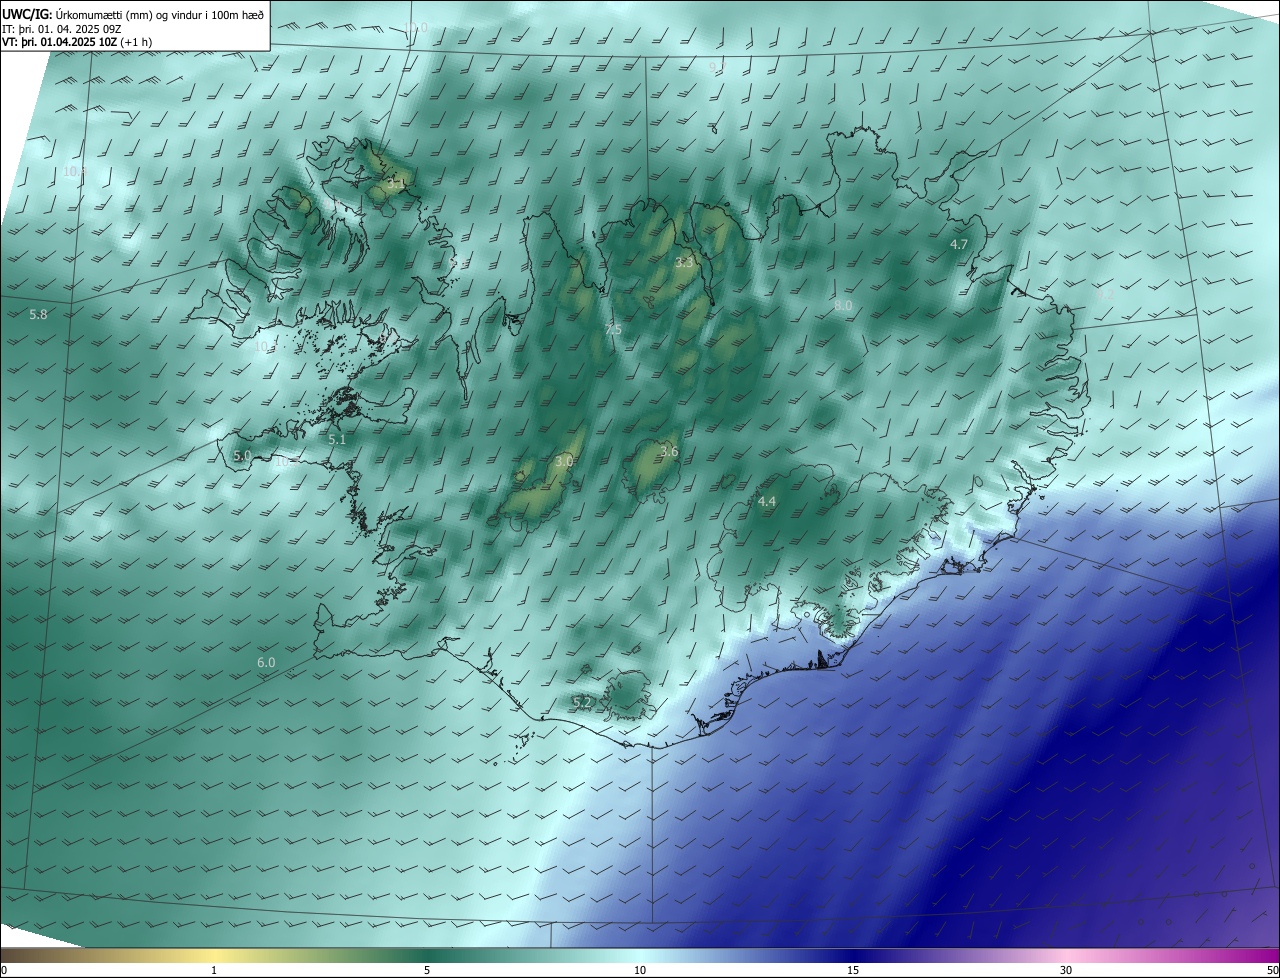Click the yellow section of the colour scale bar
Viewport: 1280px width, 978px height.
pos(215,955)
